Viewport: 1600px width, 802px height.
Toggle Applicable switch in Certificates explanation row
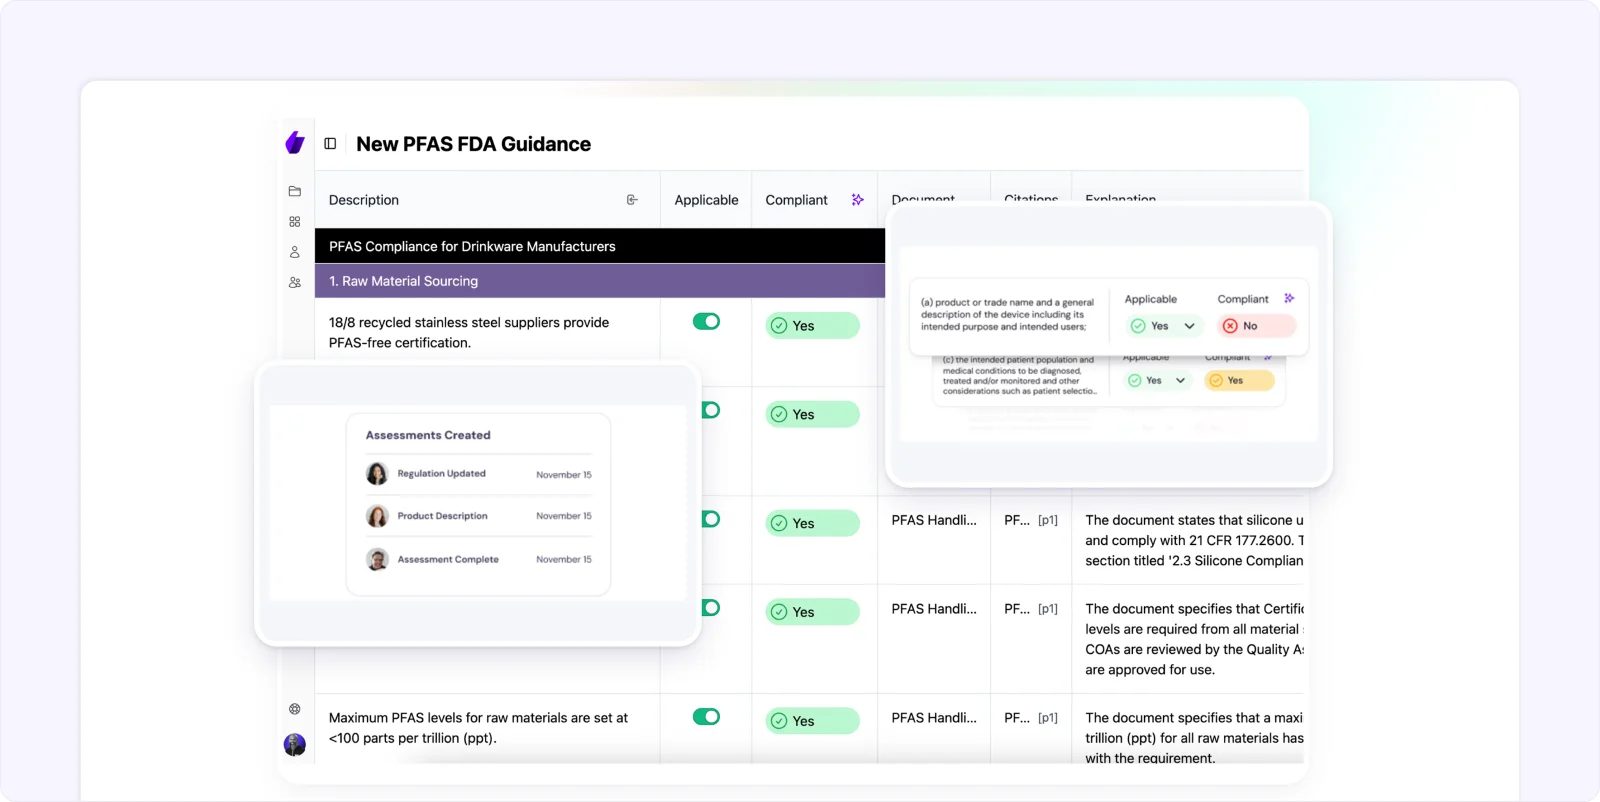[x=711, y=608]
